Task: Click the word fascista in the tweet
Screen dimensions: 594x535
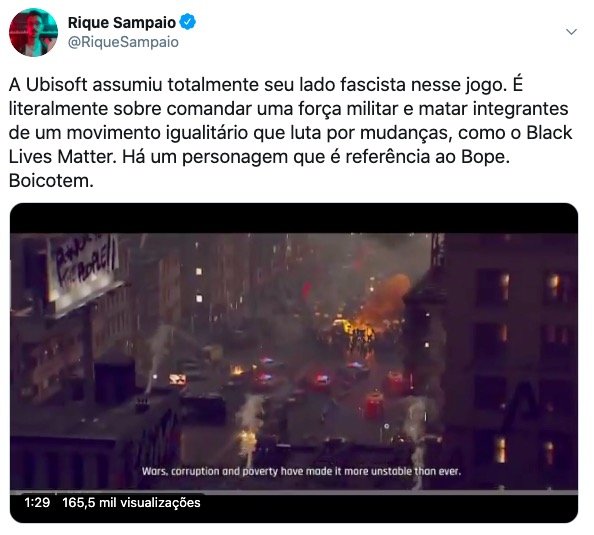Action: [373, 85]
